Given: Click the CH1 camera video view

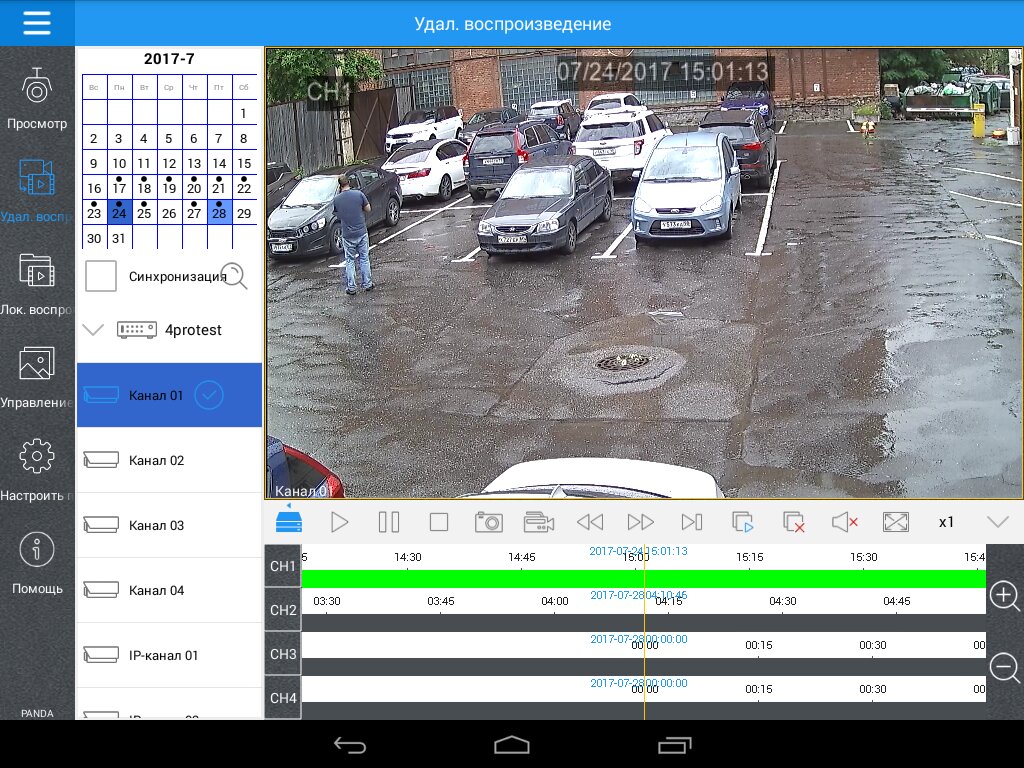Looking at the screenshot, I should pos(643,273).
